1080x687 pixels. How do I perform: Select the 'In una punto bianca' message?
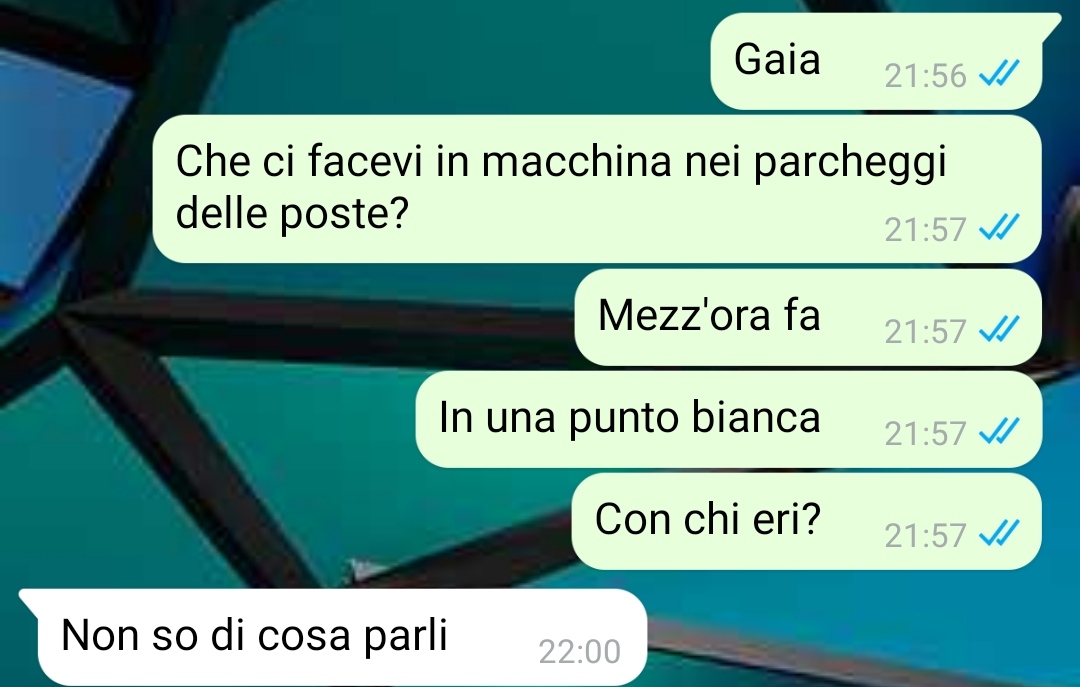click(729, 420)
